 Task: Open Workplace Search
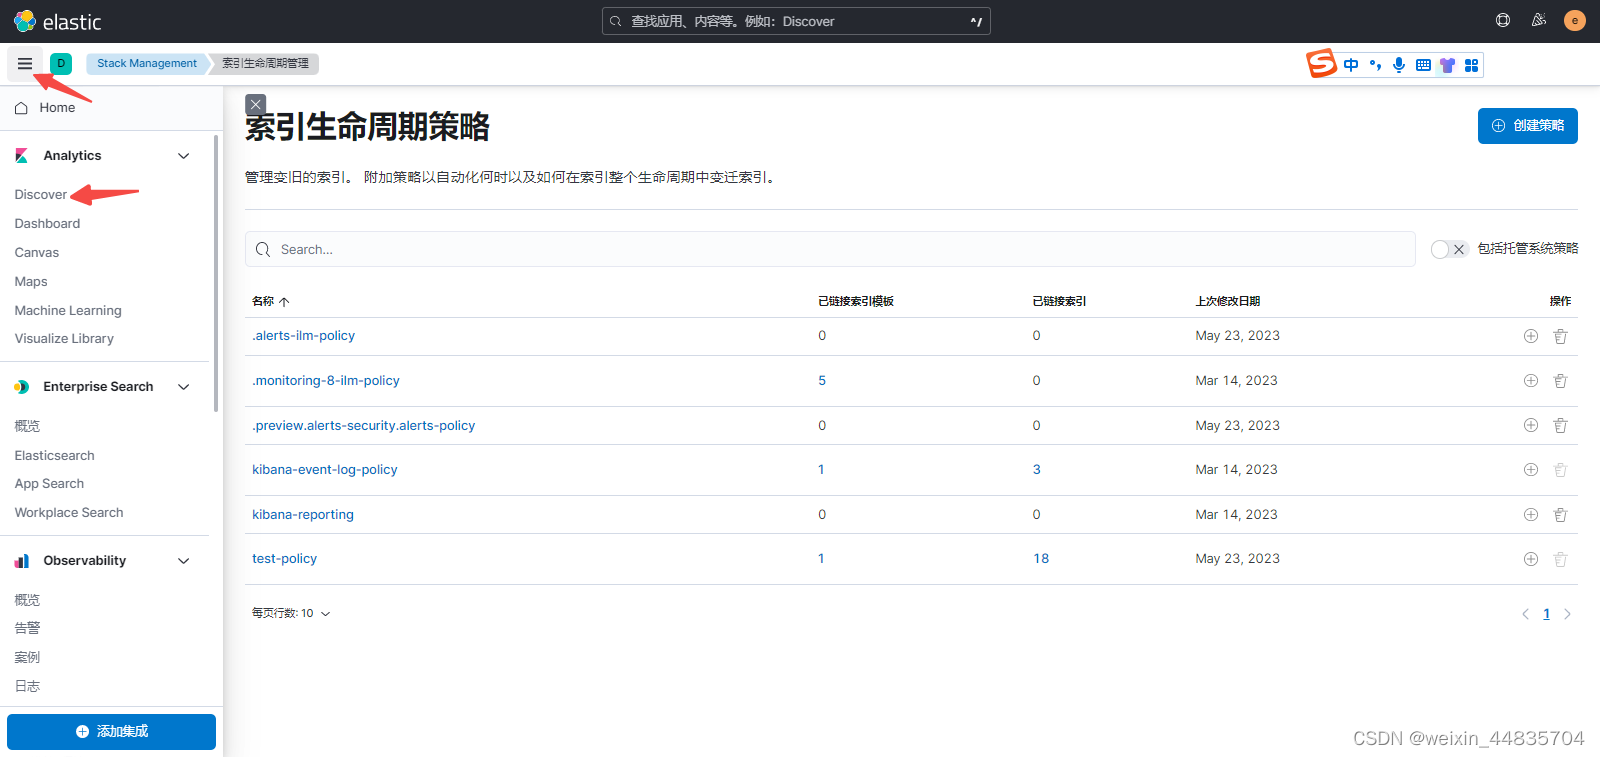point(69,513)
